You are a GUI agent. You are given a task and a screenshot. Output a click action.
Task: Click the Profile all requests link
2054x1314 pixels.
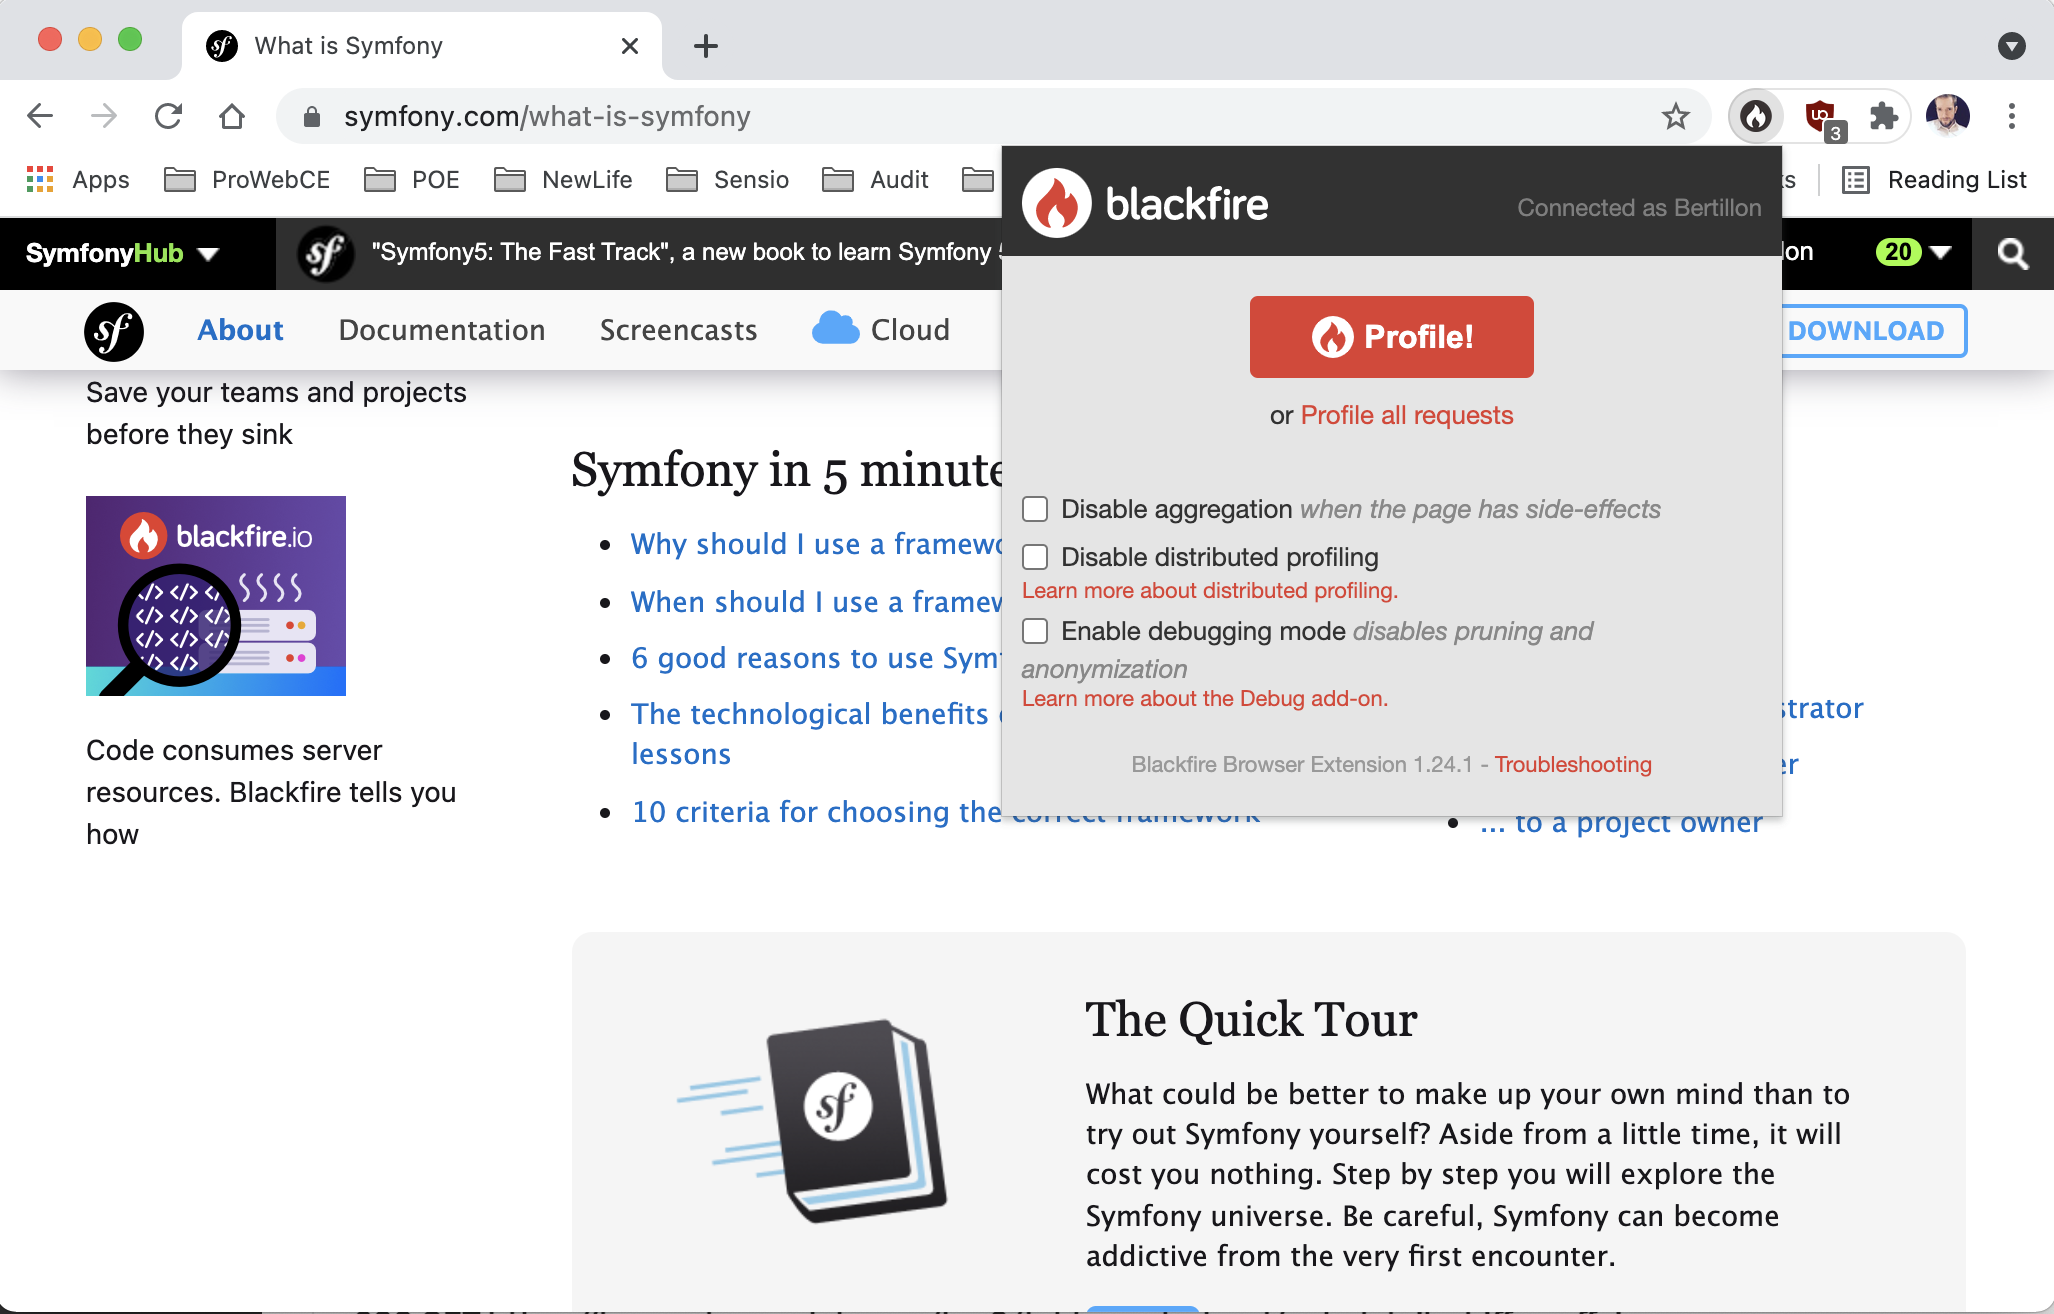coord(1406,415)
